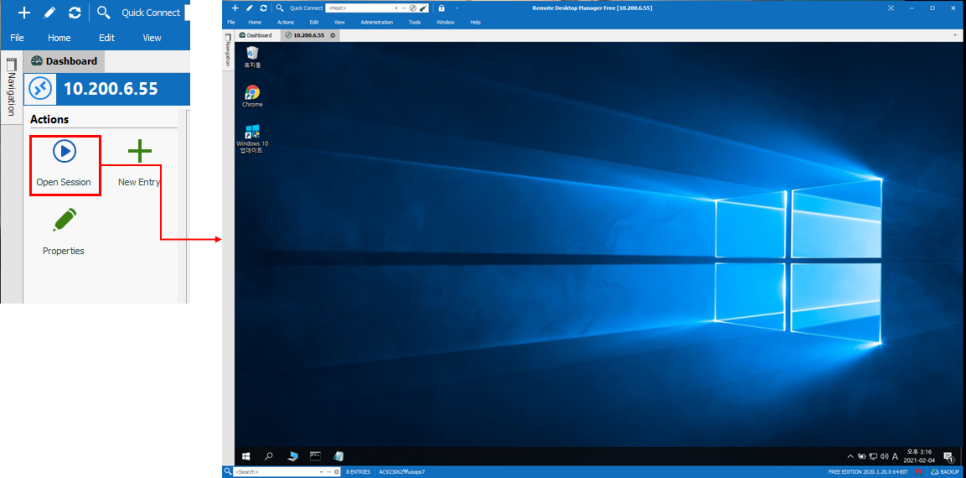
Task: Open the remote Windows Start button
Action: coord(246,456)
